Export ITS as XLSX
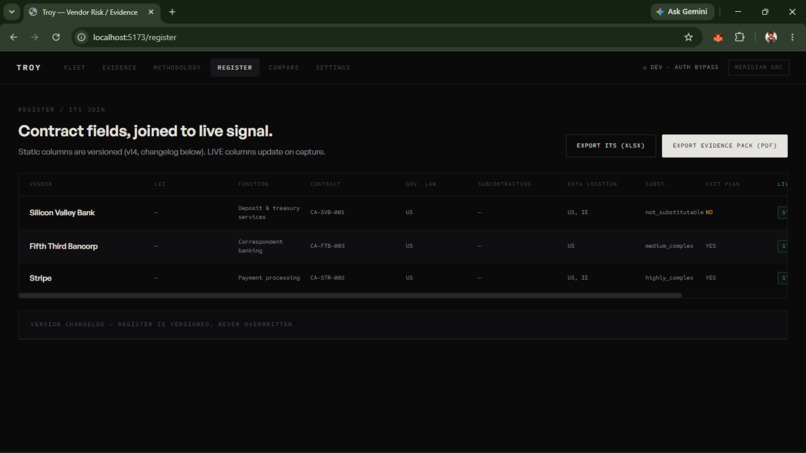 click(611, 146)
